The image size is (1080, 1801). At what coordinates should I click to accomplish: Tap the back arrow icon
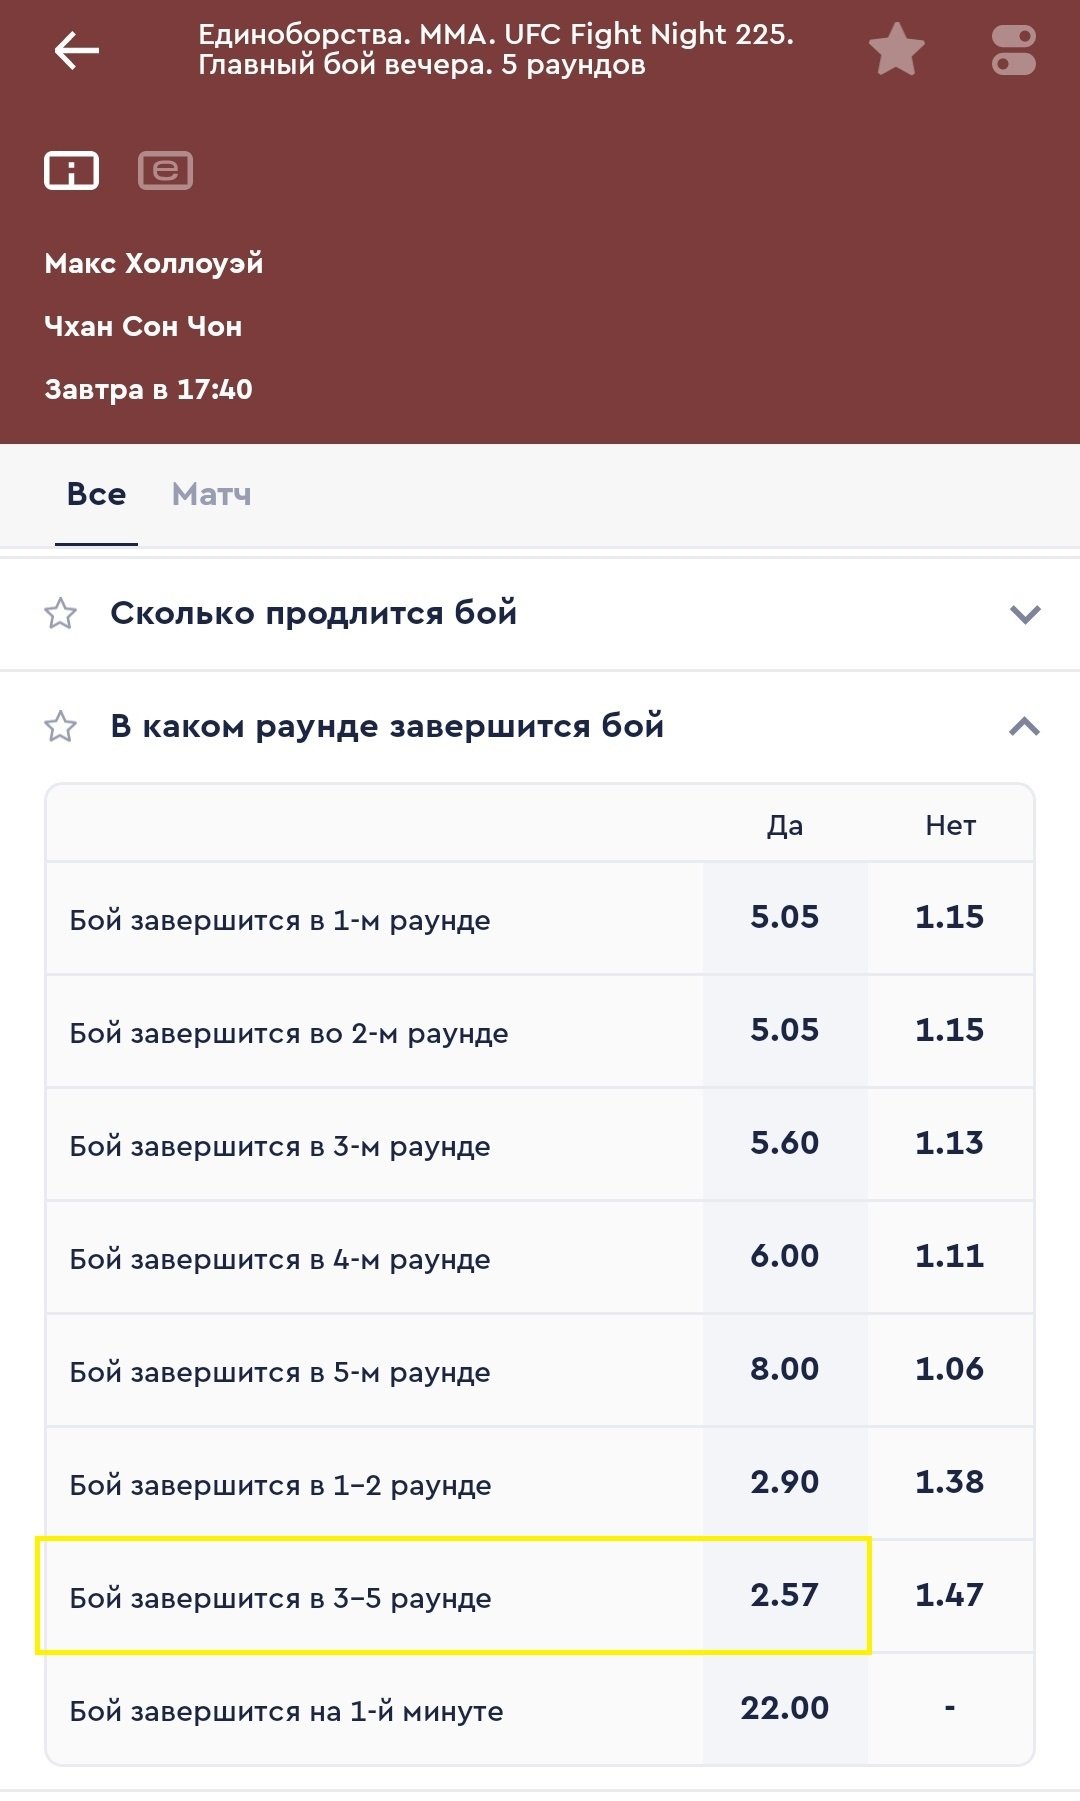pos(76,50)
